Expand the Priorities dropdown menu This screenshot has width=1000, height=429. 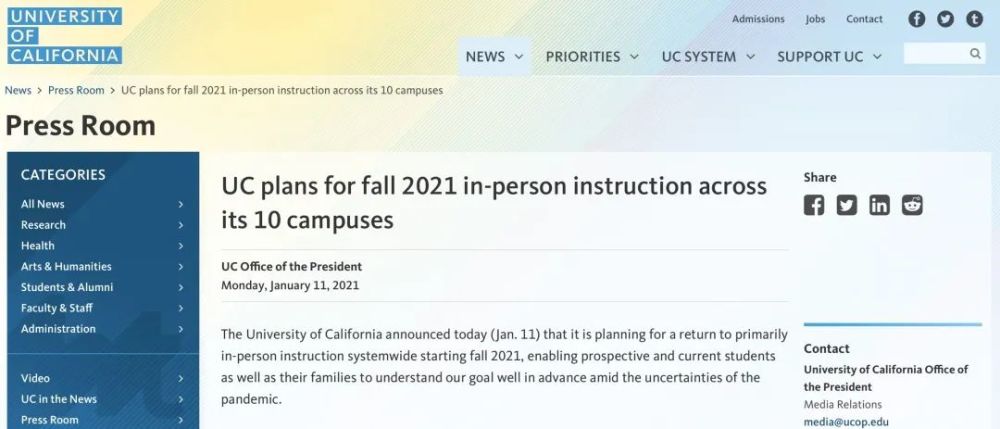tap(592, 57)
